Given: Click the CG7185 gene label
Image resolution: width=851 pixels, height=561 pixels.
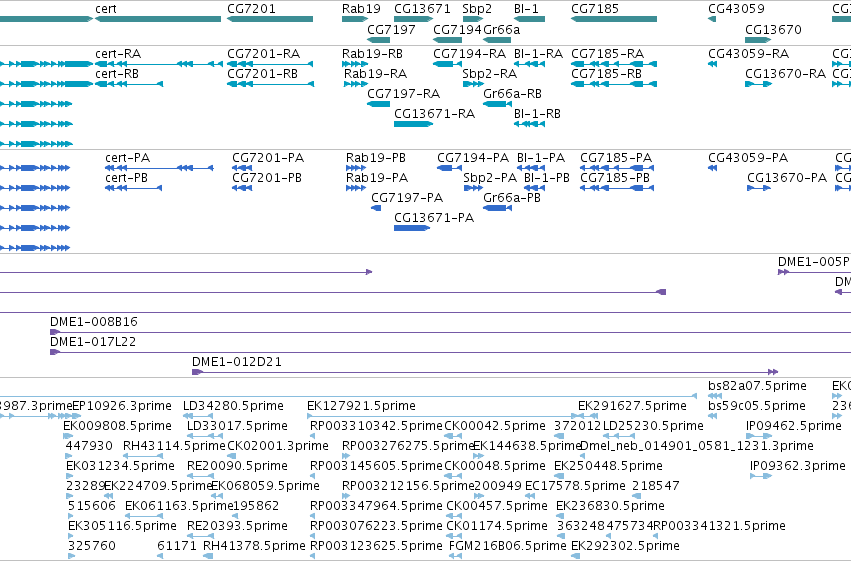Looking at the screenshot, I should [x=595, y=9].
